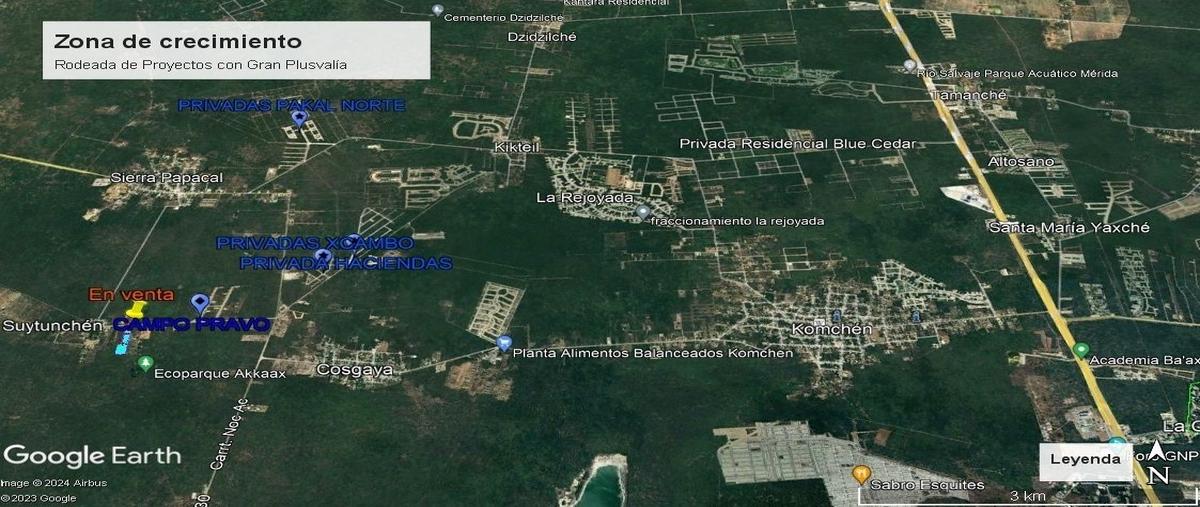The image size is (1200, 507).
Task: Click the Suytunchén place label
Action: [x=52, y=326]
